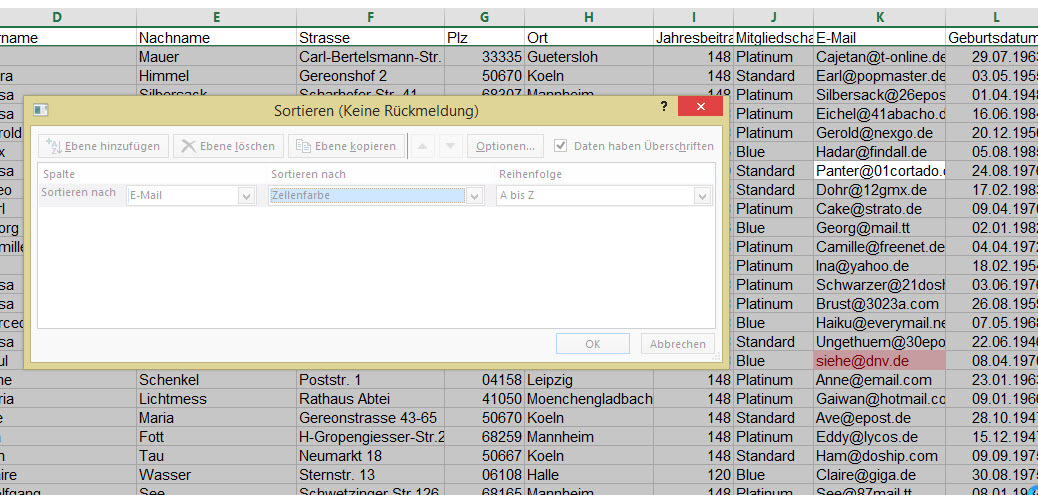Click the Strasse header cell
This screenshot has width=1038, height=495.
click(370, 38)
